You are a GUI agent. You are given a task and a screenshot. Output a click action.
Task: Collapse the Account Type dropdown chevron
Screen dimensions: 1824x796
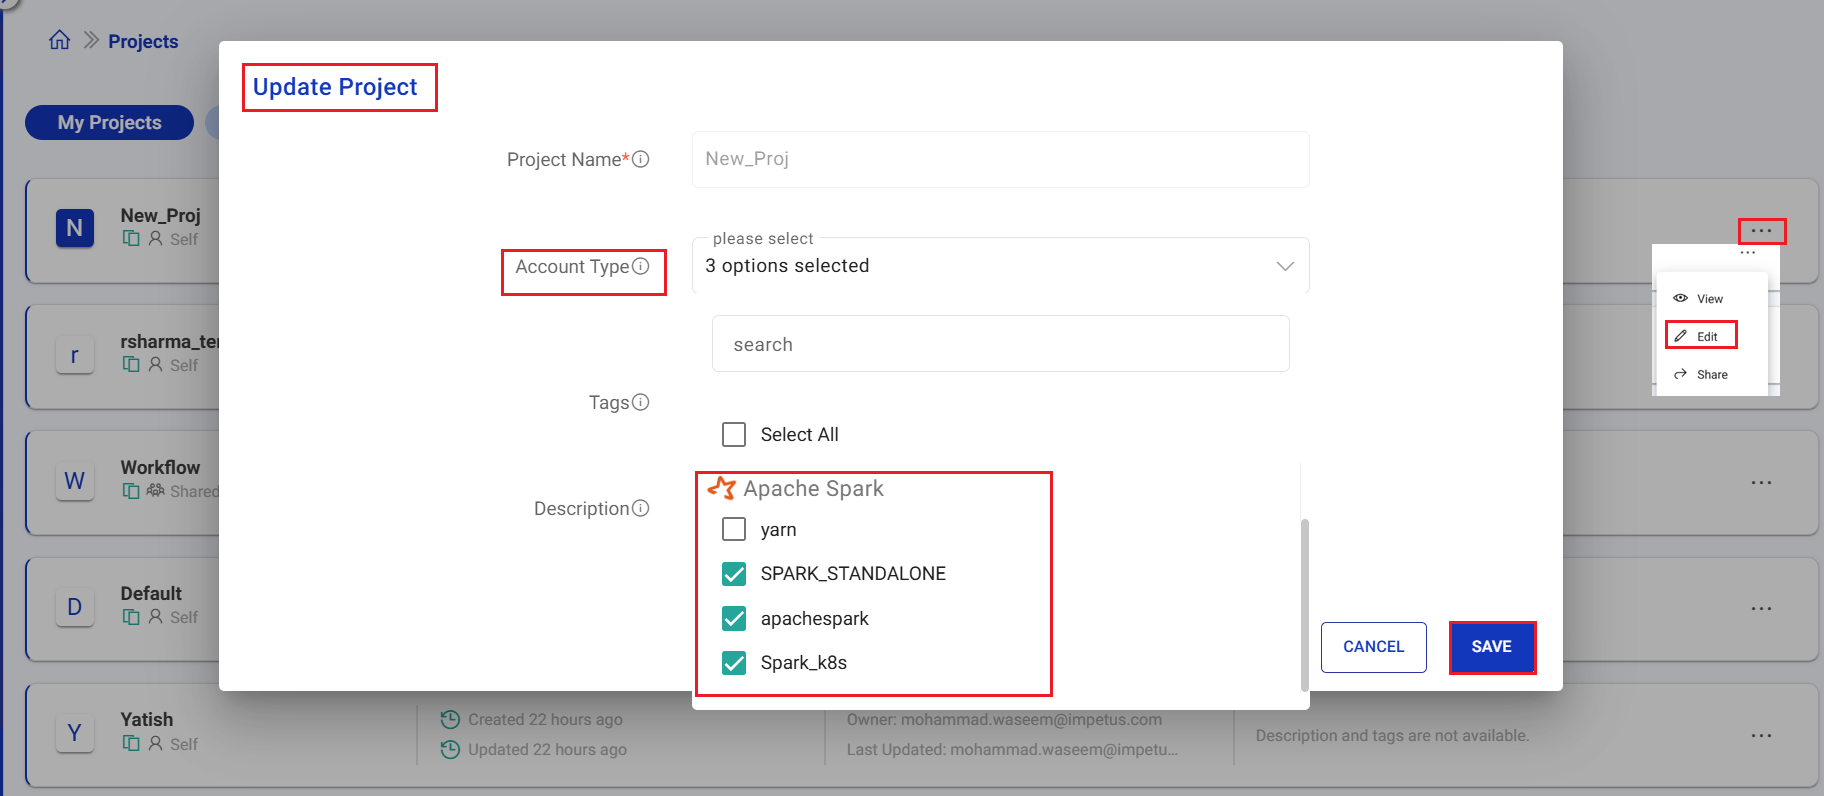click(1285, 266)
